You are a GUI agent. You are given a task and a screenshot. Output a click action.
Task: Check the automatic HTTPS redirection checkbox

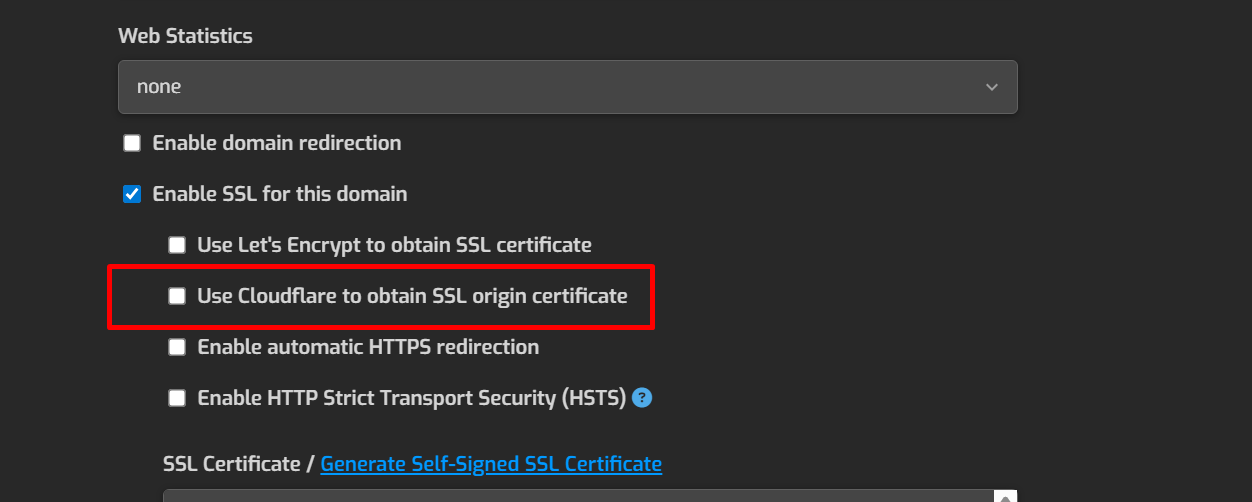point(177,347)
